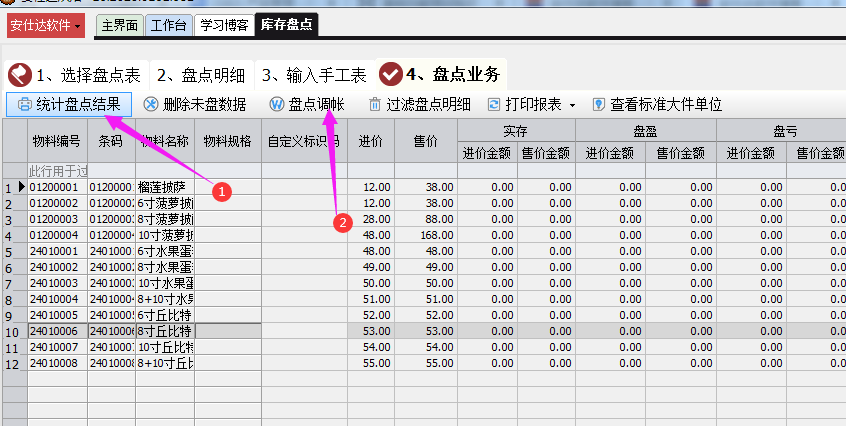Viewport: 846px width, 426px height.
Task: Click 进价金额 header under 实存
Action: click(487, 153)
